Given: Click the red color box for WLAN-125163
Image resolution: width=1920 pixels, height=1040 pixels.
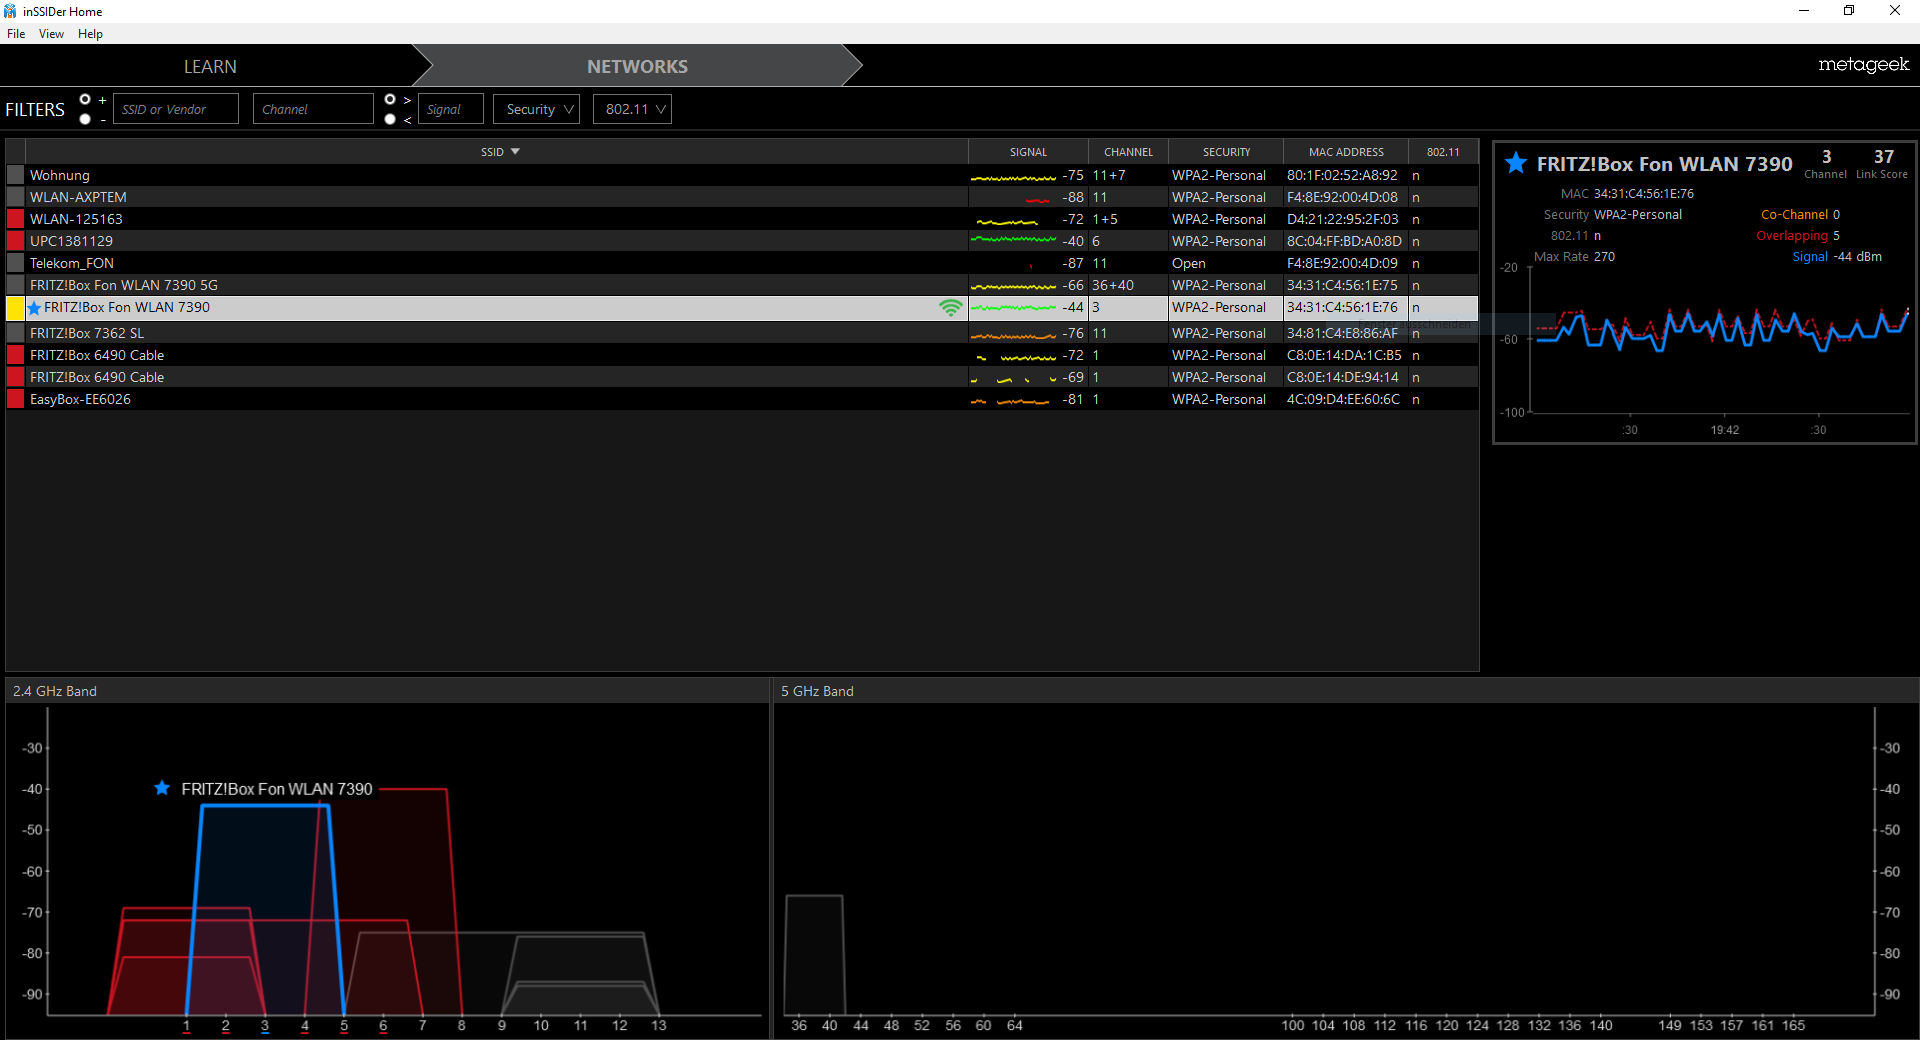Looking at the screenshot, I should (x=15, y=219).
